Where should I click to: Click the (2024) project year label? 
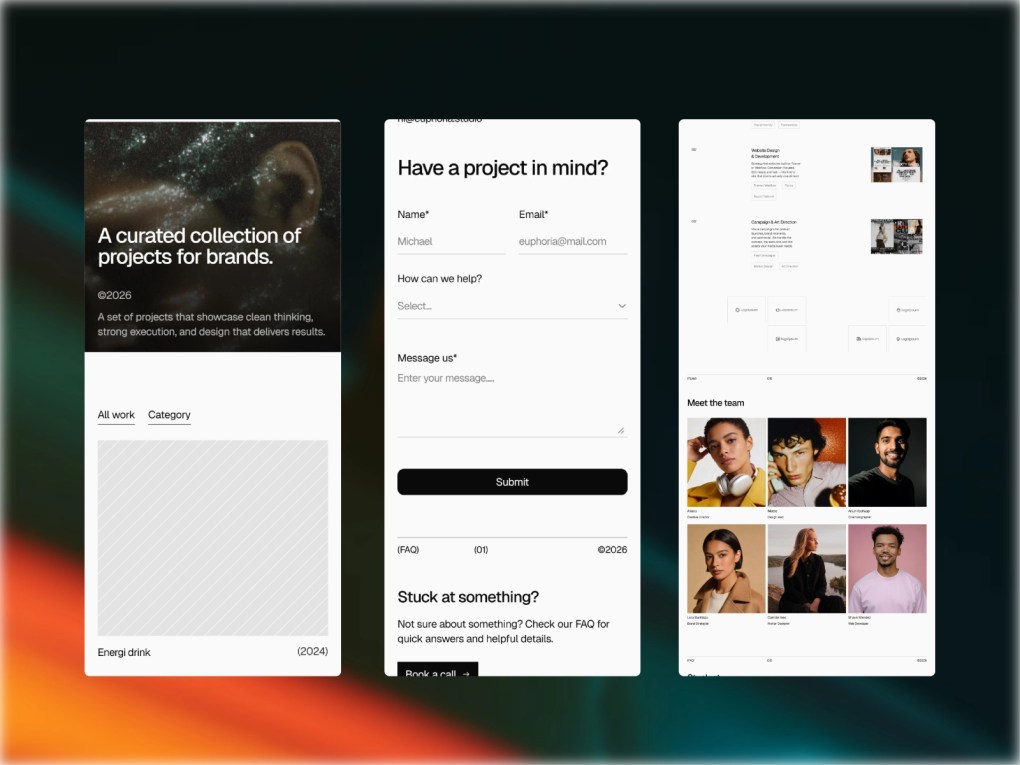click(x=312, y=651)
